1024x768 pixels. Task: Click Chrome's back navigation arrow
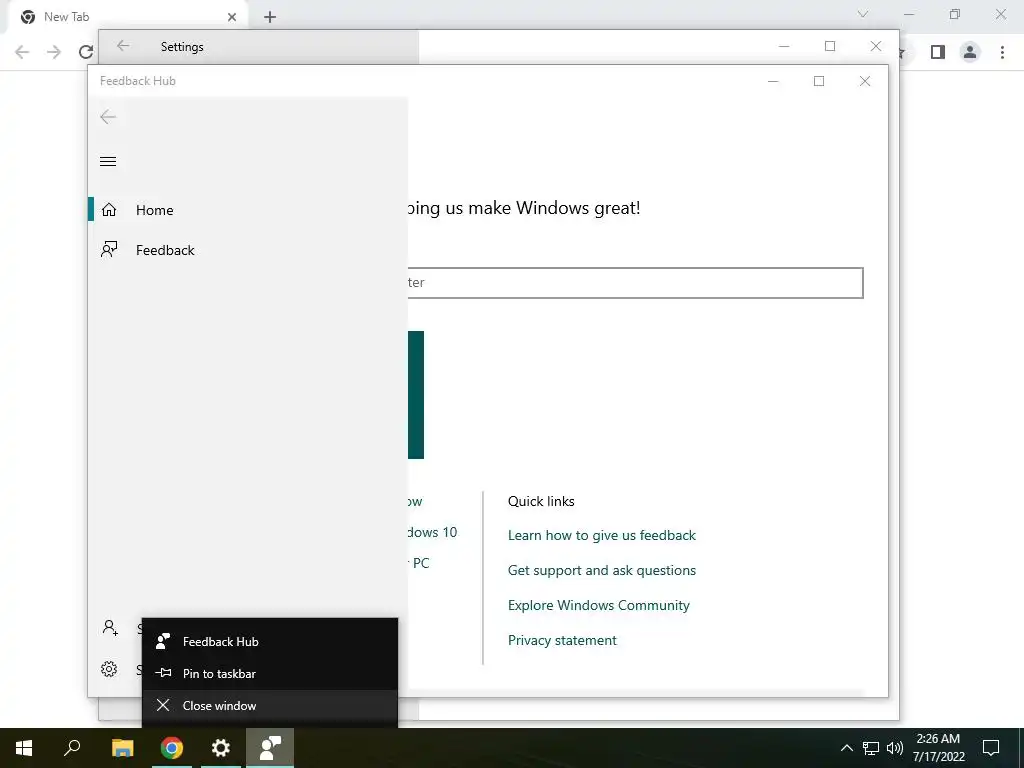click(x=22, y=52)
